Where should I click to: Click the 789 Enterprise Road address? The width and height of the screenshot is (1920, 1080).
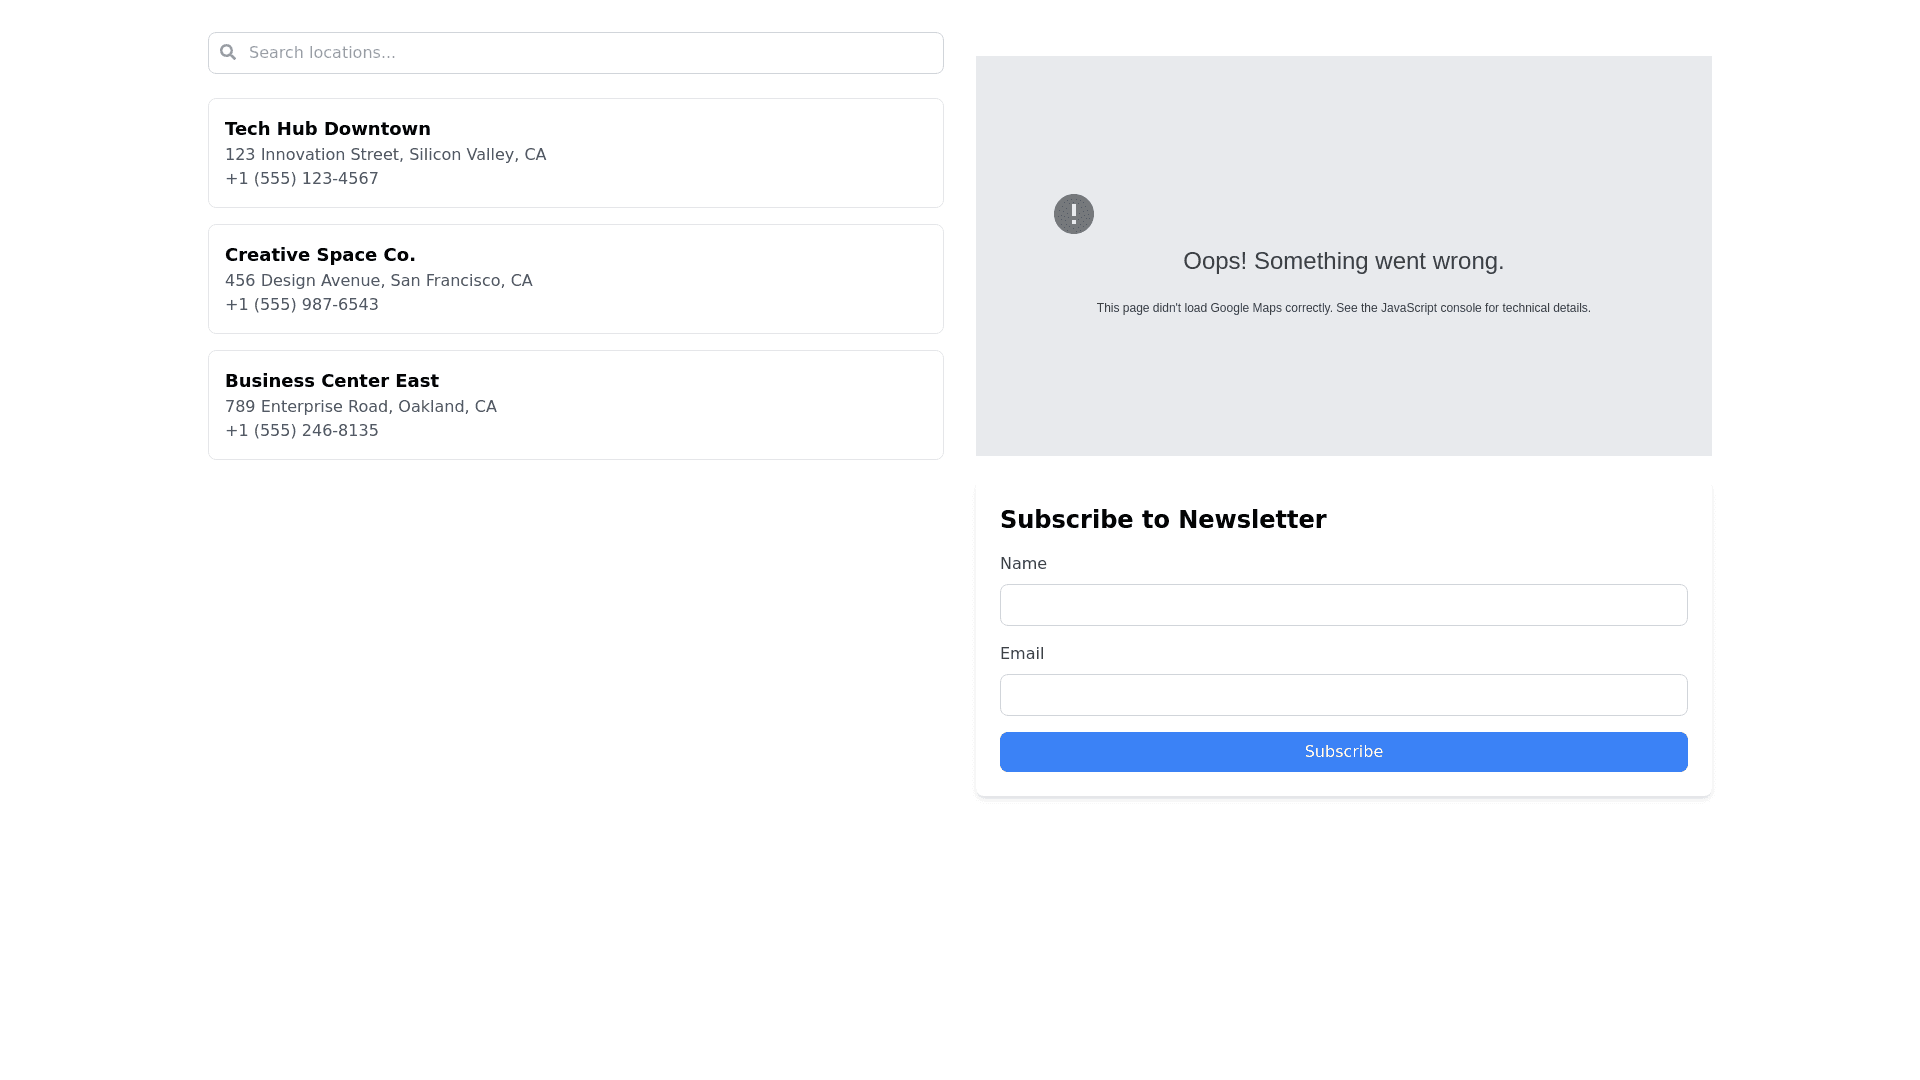tap(360, 407)
